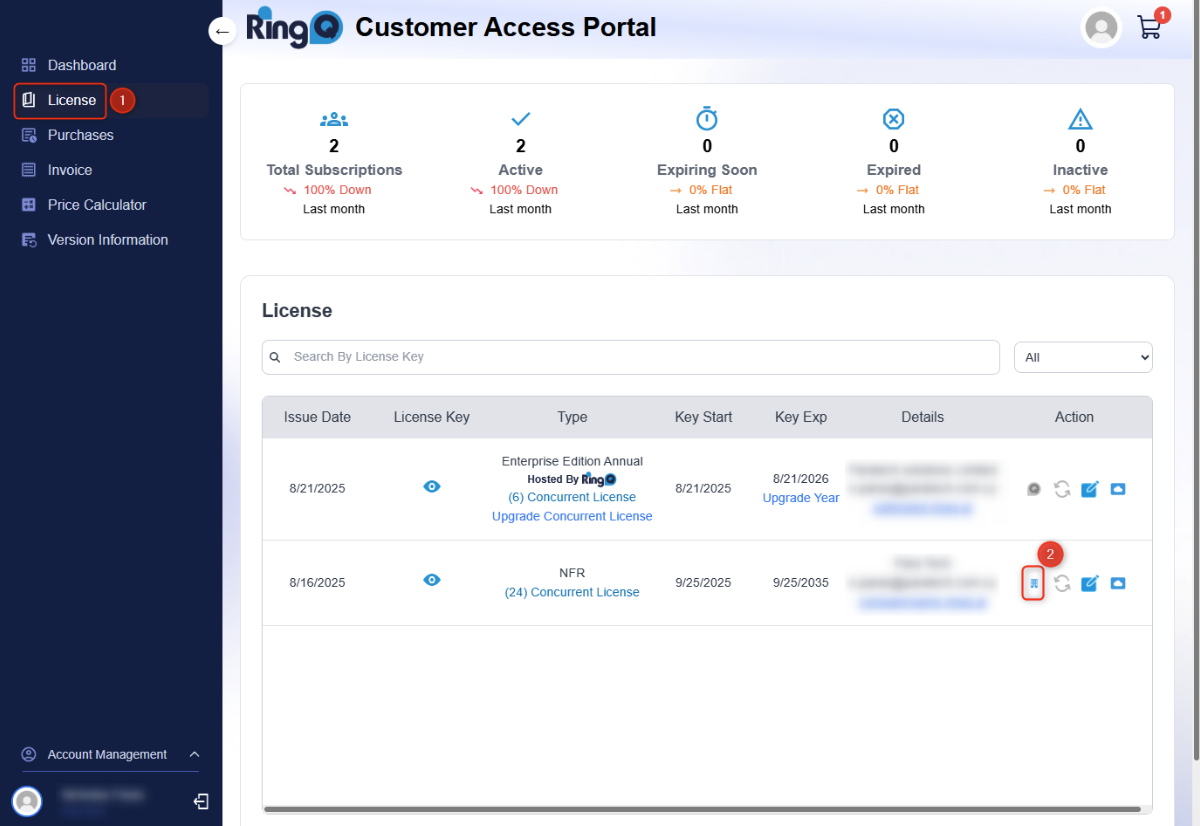Open the Price Calculator
Image resolution: width=1200 pixels, height=826 pixels.
point(96,204)
